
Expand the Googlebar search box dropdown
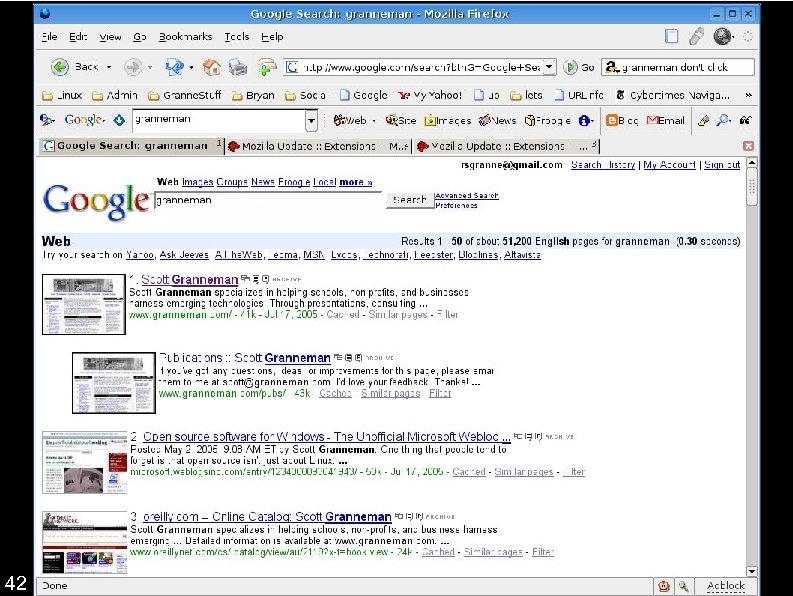[312, 120]
